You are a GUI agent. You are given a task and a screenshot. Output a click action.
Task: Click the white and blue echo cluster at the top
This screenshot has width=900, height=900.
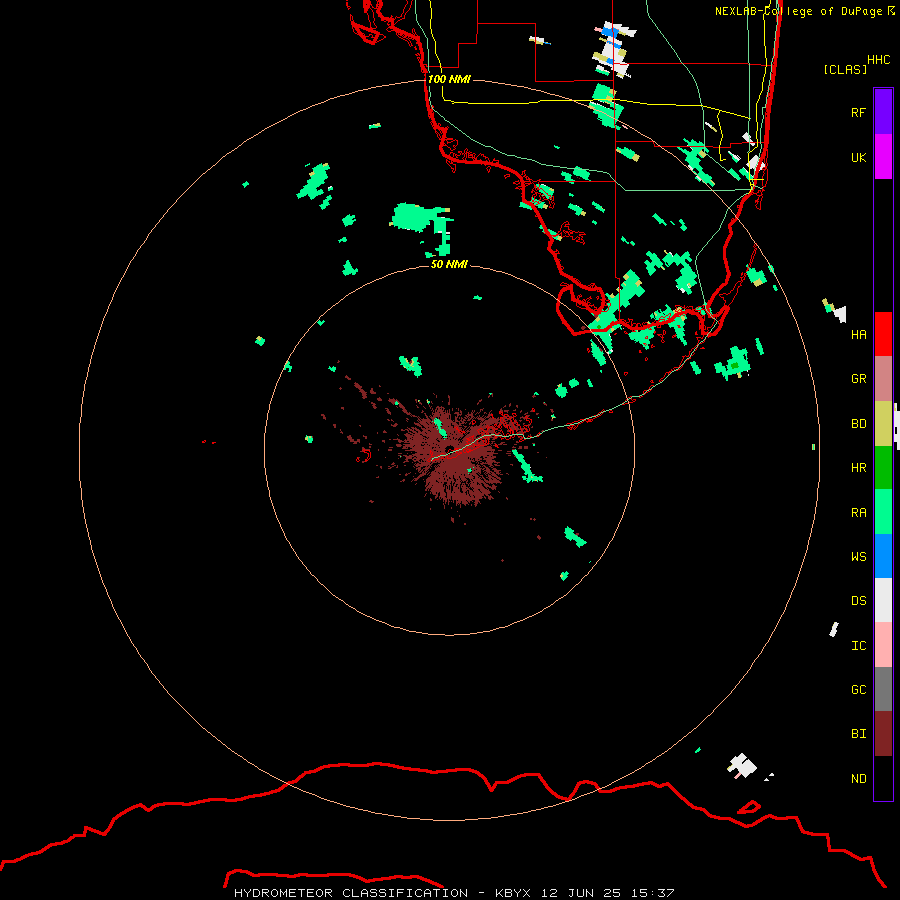coord(613,49)
